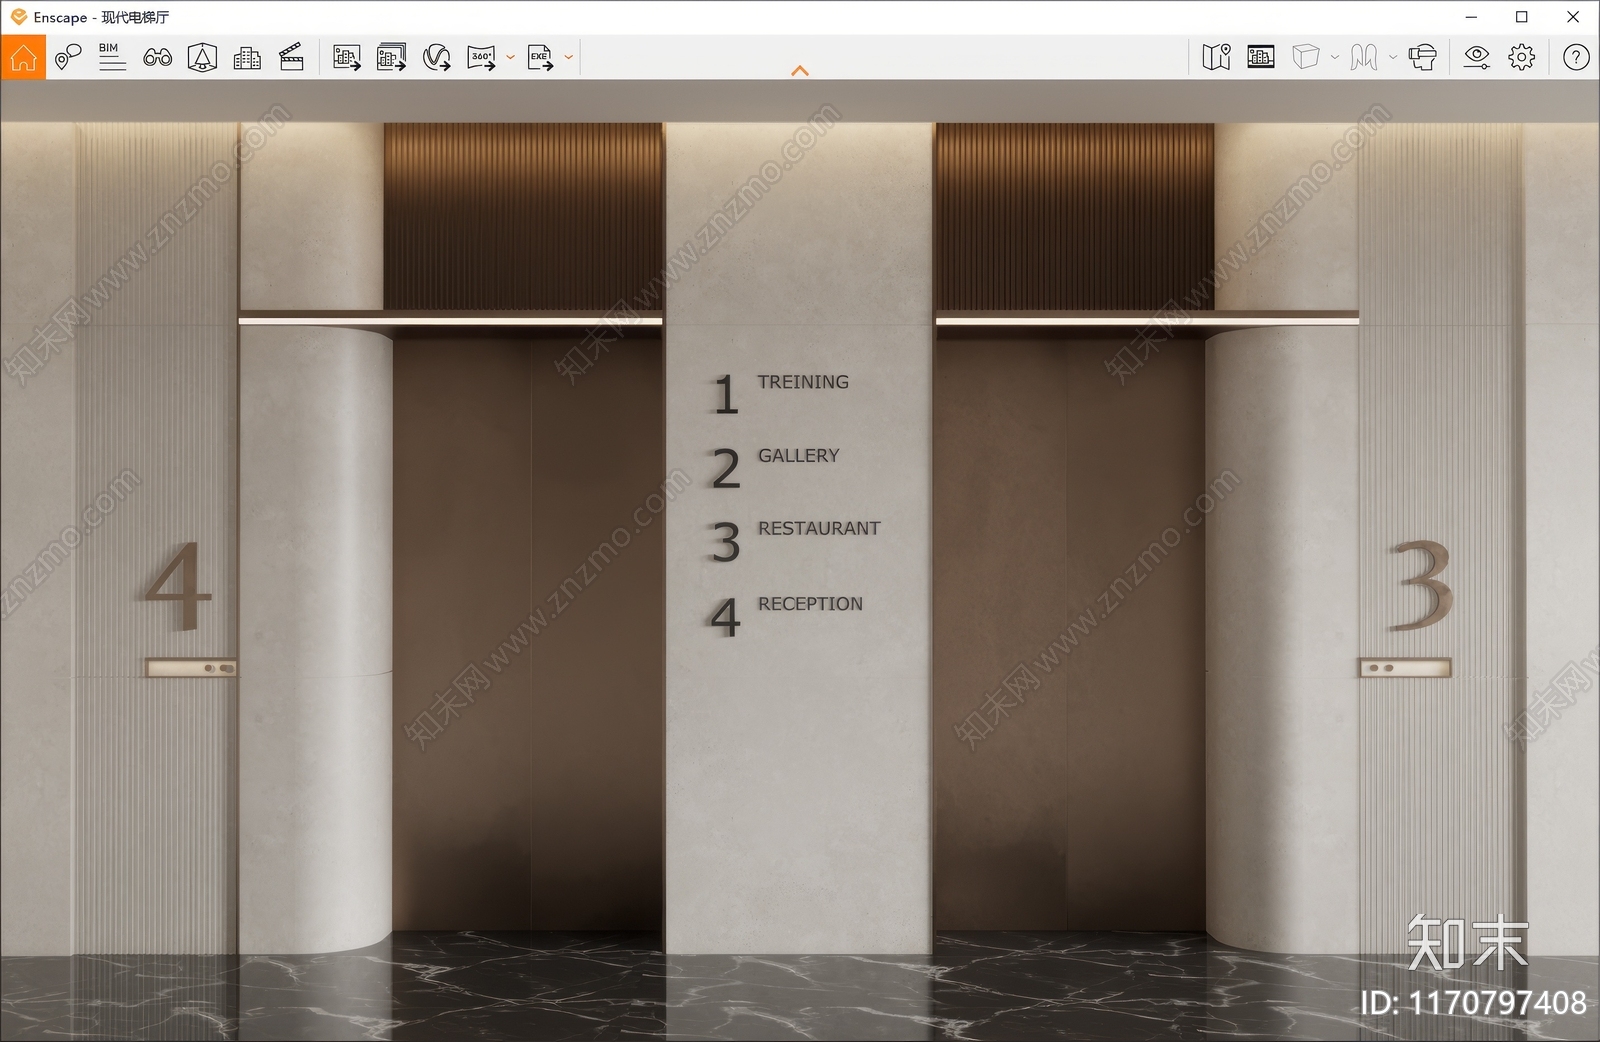This screenshot has width=1600, height=1042.
Task: Click the binoculars site context icon
Action: (157, 57)
